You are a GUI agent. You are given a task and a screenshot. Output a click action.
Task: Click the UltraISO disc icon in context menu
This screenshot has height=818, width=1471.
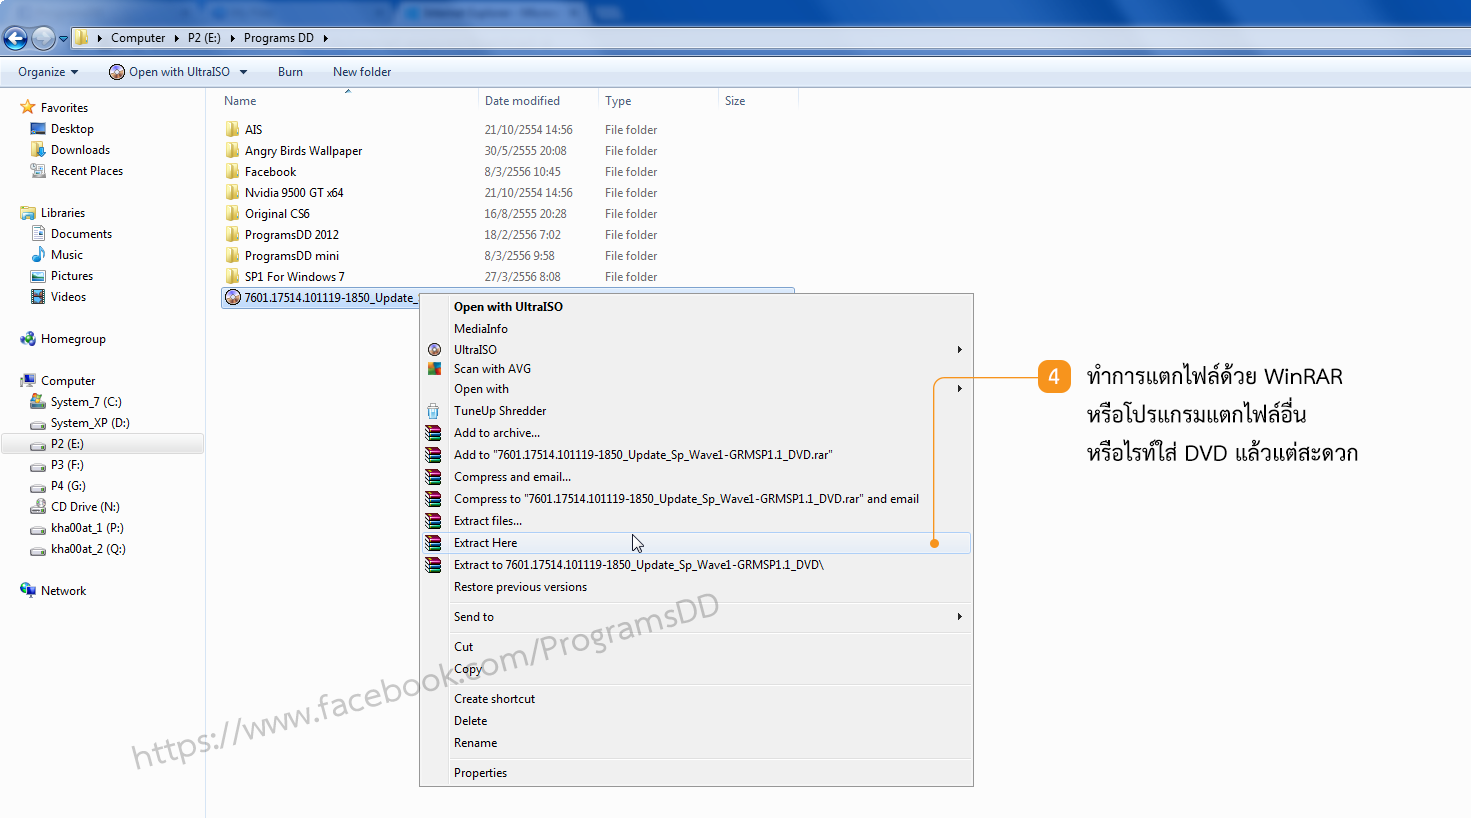[x=434, y=350]
